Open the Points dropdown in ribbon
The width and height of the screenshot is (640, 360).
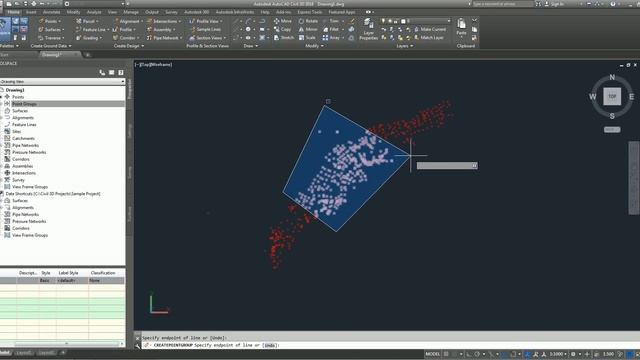click(50, 21)
